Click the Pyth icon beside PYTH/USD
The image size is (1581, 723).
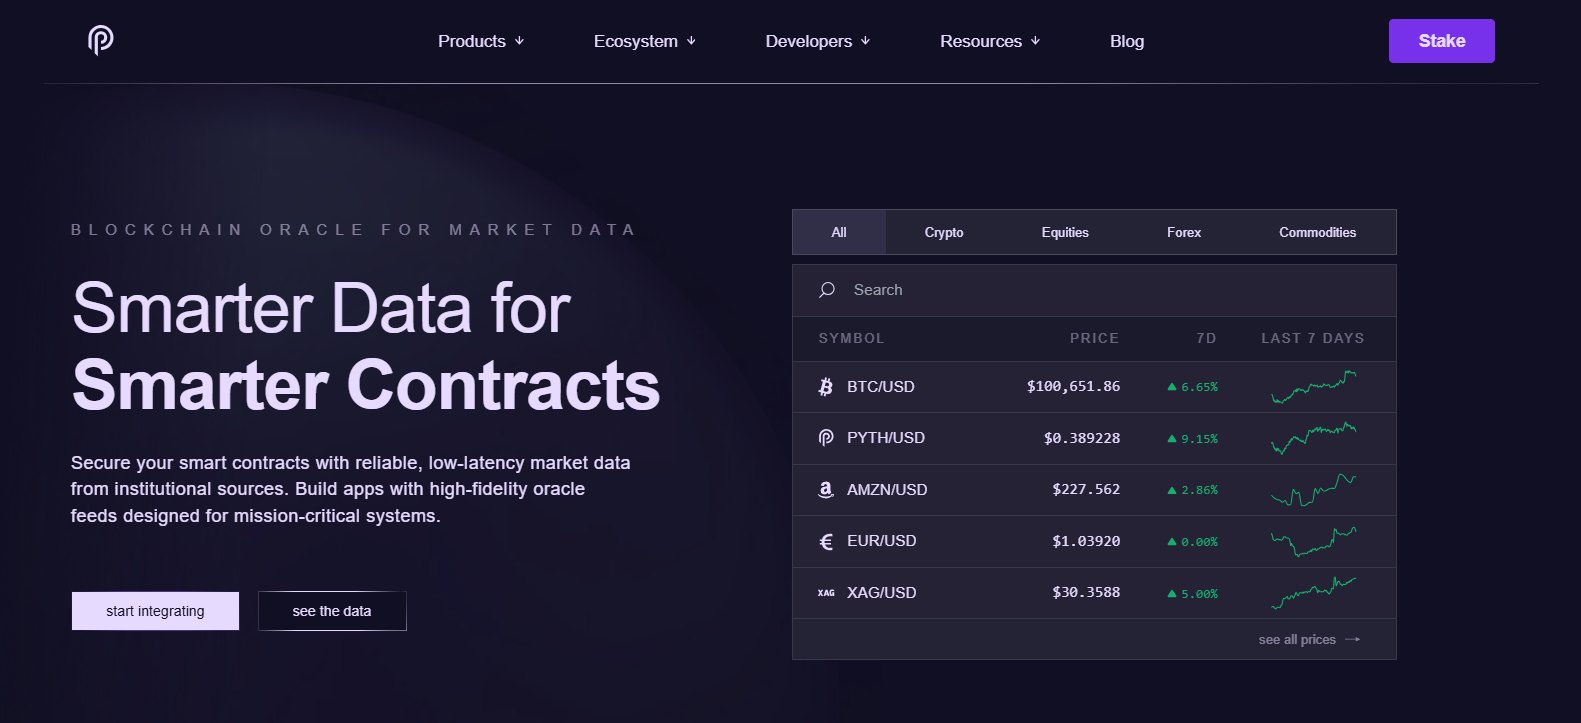[x=825, y=438]
